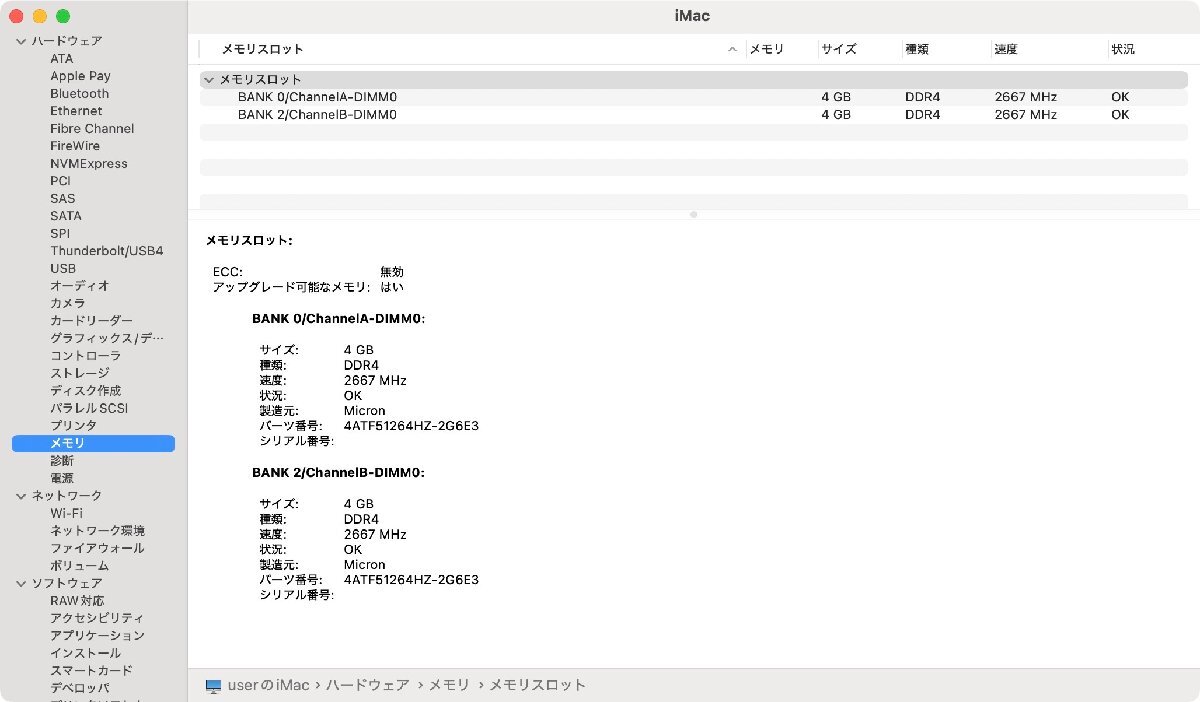Viewport: 1200px width, 702px height.
Task: Open the Bluetooth section
Action: pyautogui.click(x=79, y=93)
